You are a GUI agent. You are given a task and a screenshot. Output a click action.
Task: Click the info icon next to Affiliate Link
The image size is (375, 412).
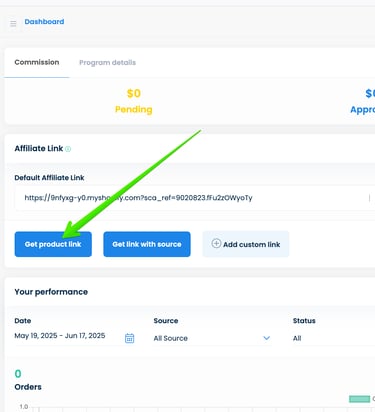click(x=68, y=149)
